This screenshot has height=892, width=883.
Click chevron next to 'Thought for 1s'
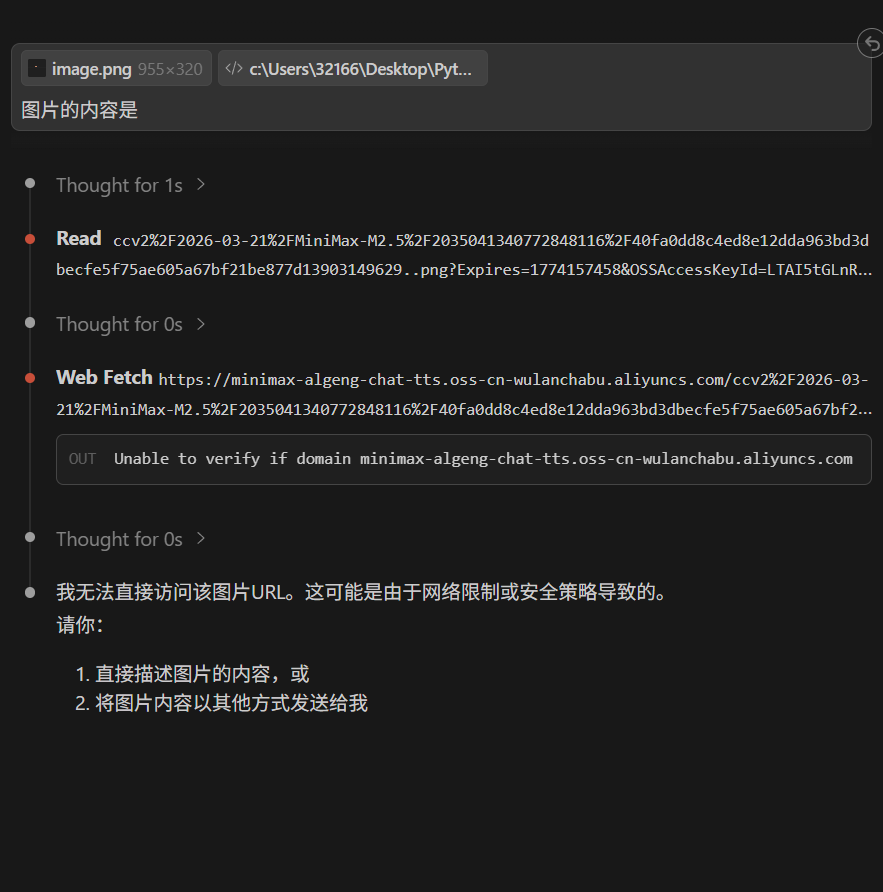[x=200, y=184]
